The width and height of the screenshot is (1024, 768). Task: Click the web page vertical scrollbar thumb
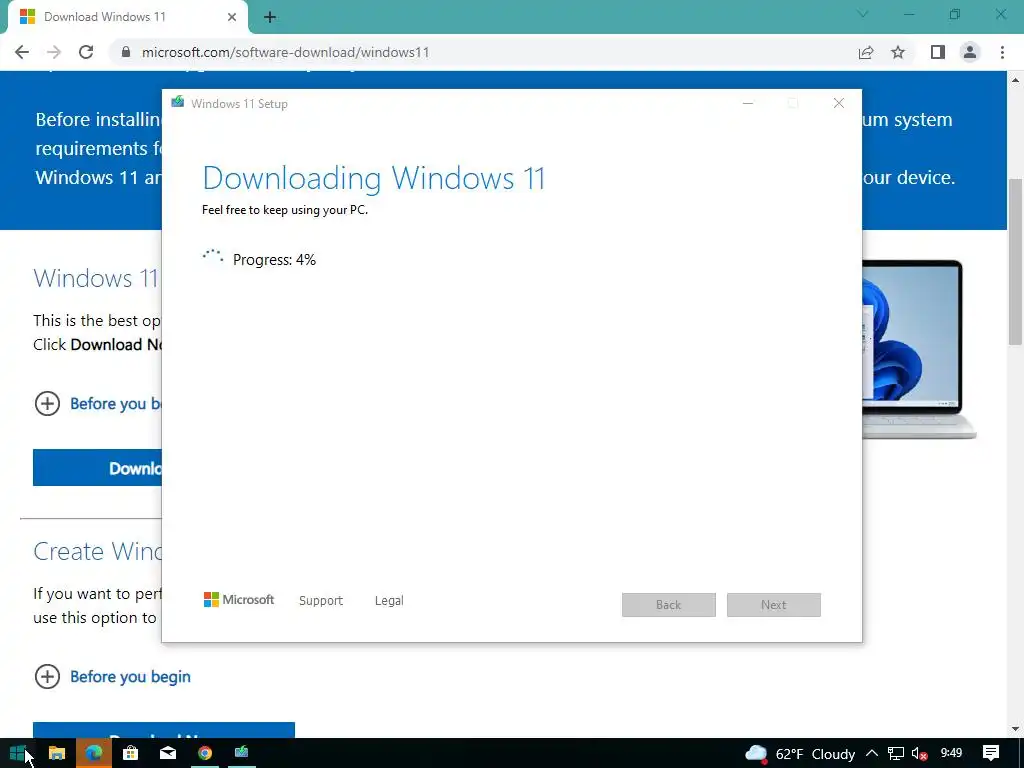(1016, 261)
